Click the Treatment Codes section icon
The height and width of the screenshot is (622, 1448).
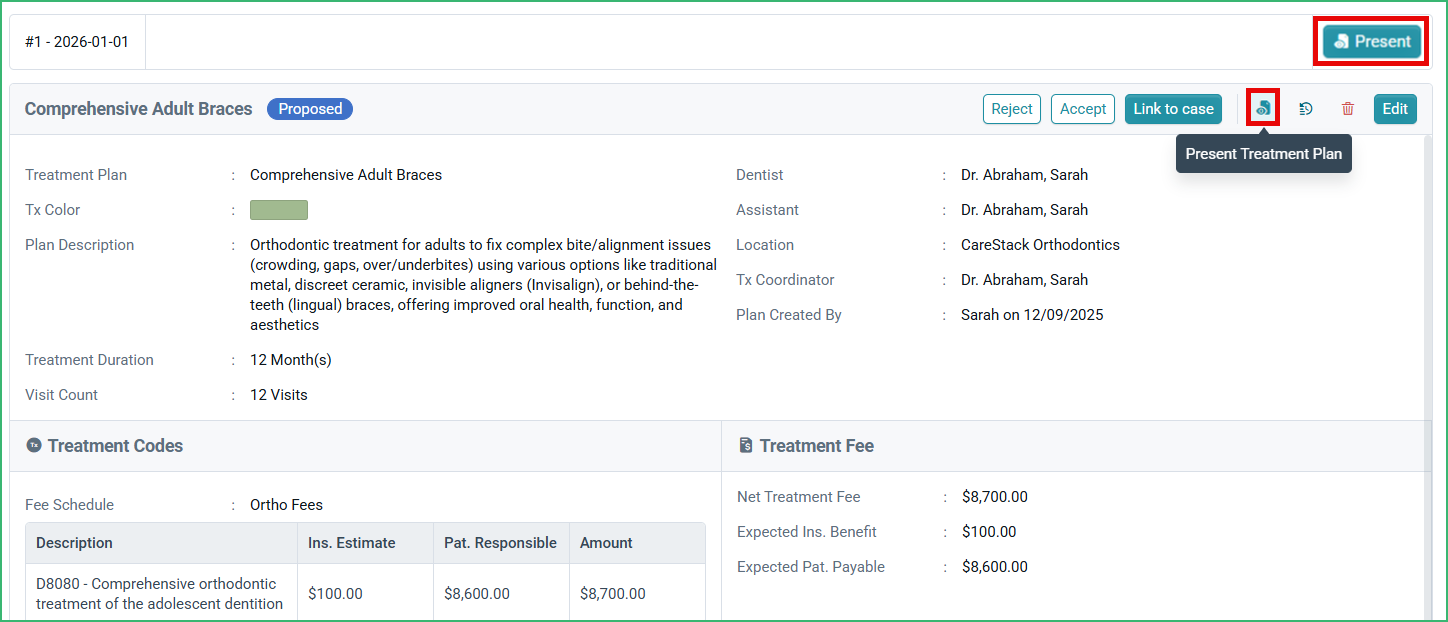pos(34,445)
